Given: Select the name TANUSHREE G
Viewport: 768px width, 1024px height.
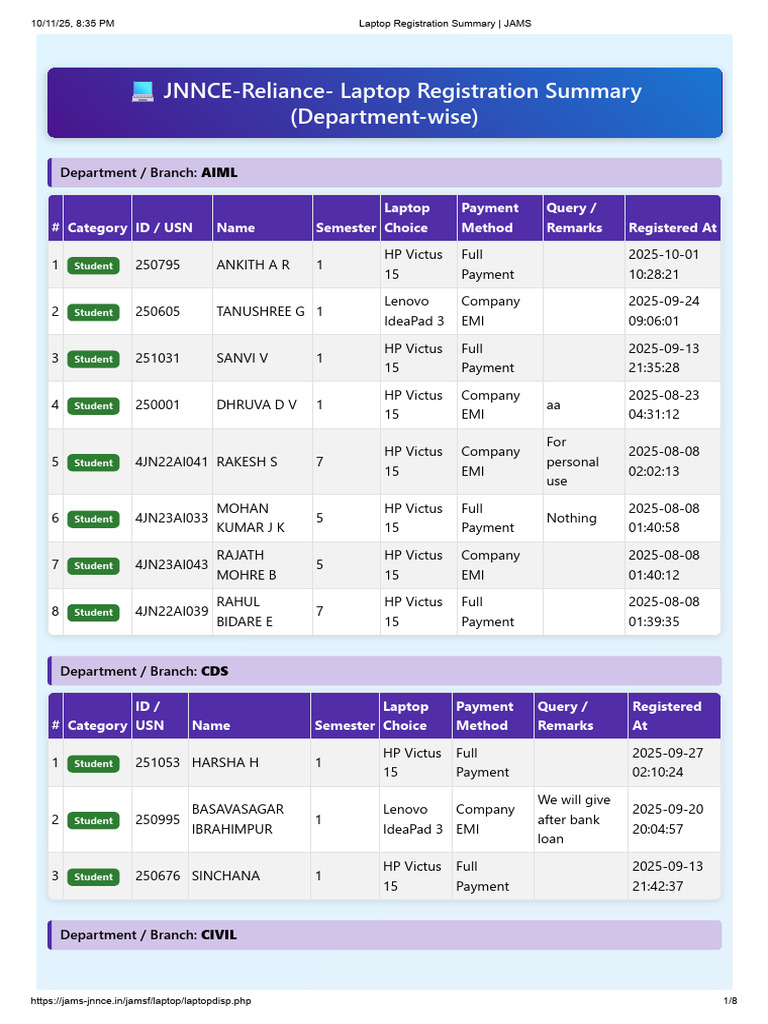Looking at the screenshot, I should [261, 312].
